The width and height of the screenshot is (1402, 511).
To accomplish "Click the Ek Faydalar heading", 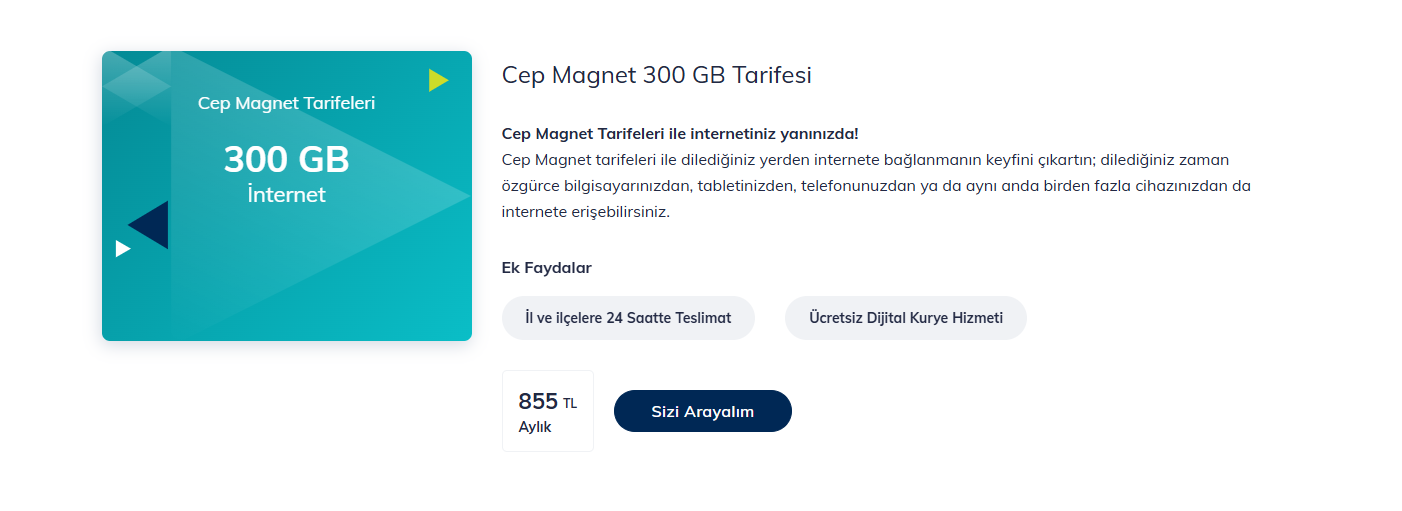I will point(546,268).
